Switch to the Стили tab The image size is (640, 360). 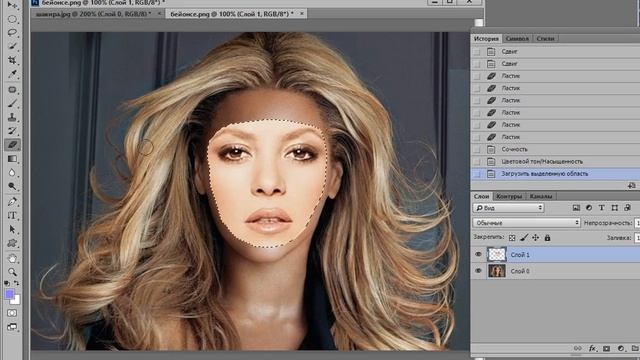point(545,39)
